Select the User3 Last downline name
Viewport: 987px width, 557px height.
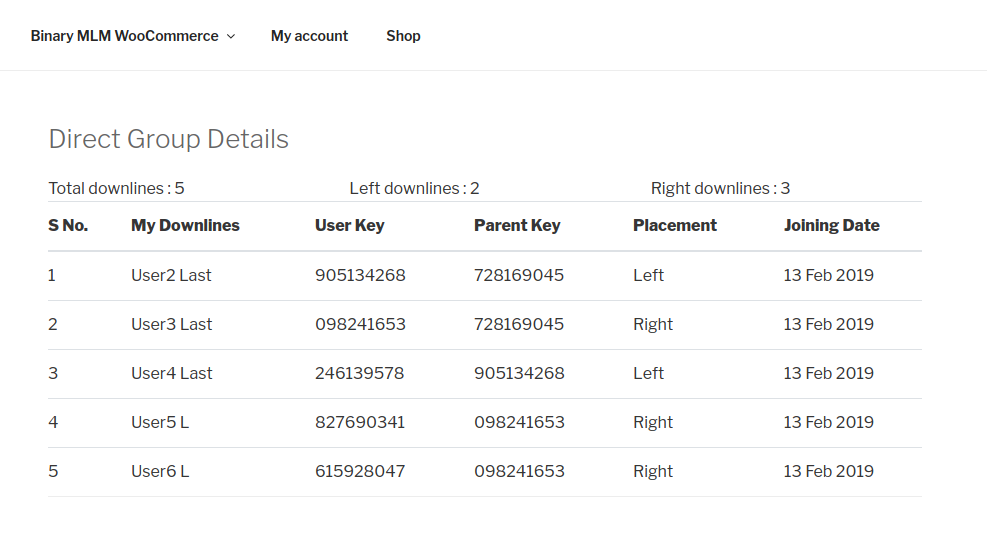[x=171, y=324]
